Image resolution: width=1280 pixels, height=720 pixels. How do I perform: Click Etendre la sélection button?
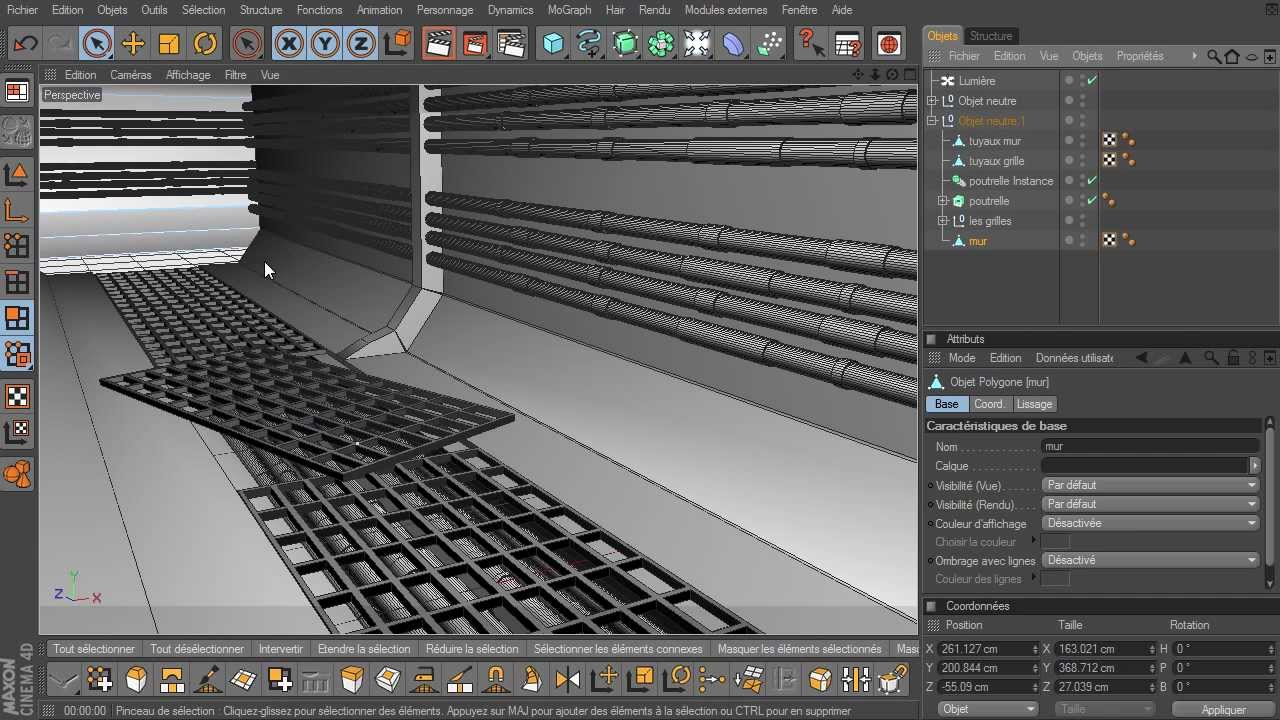(x=364, y=649)
